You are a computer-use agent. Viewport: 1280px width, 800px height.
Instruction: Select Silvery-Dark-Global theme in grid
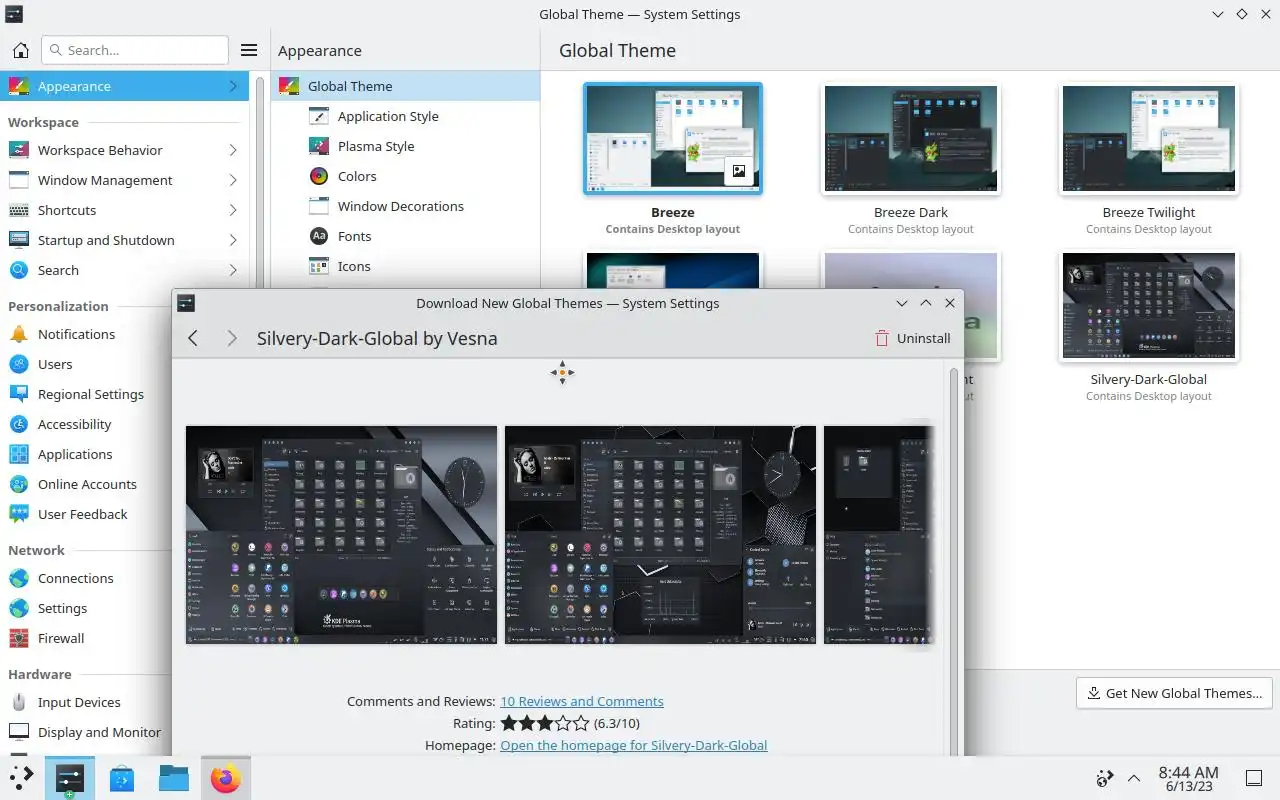1149,306
